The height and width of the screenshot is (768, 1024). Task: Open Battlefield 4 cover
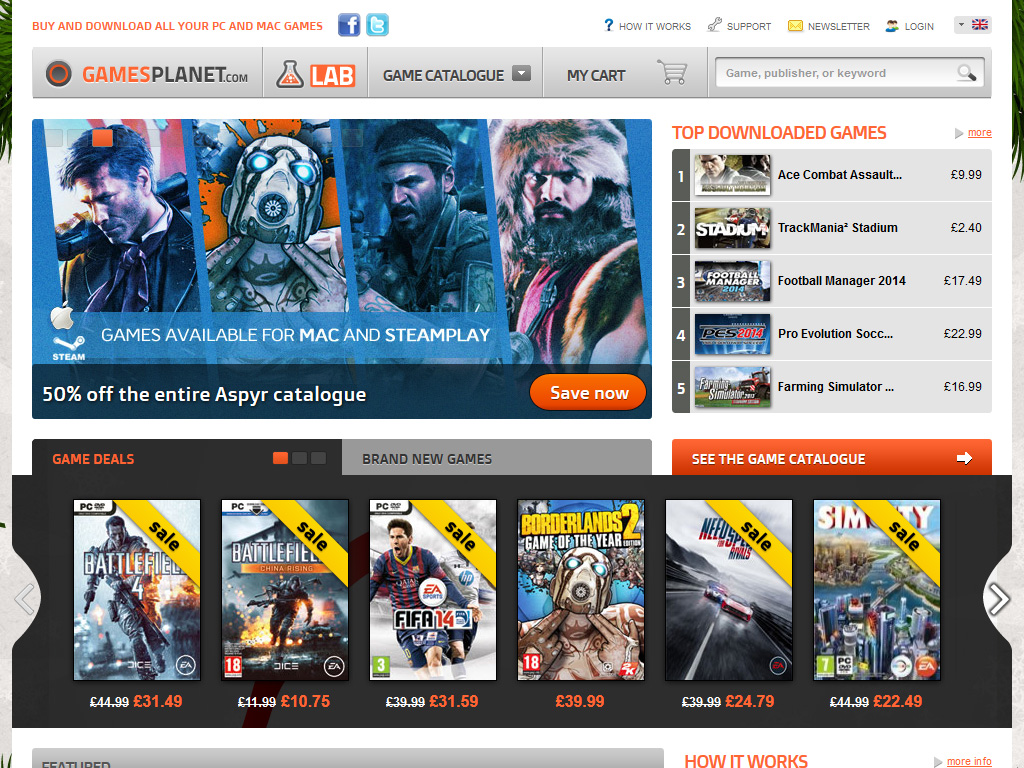pyautogui.click(x=137, y=590)
